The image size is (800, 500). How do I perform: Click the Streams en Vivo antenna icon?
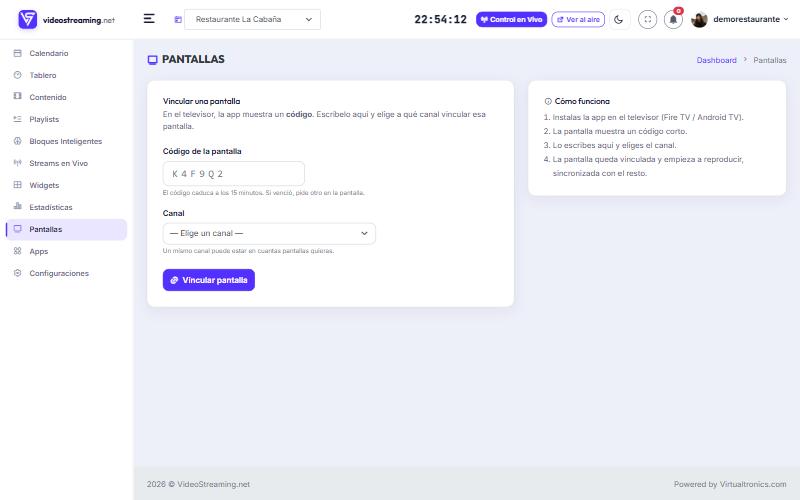pyautogui.click(x=17, y=163)
